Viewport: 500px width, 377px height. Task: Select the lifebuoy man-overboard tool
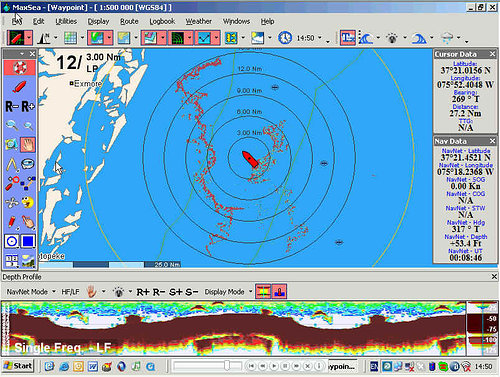20,68
